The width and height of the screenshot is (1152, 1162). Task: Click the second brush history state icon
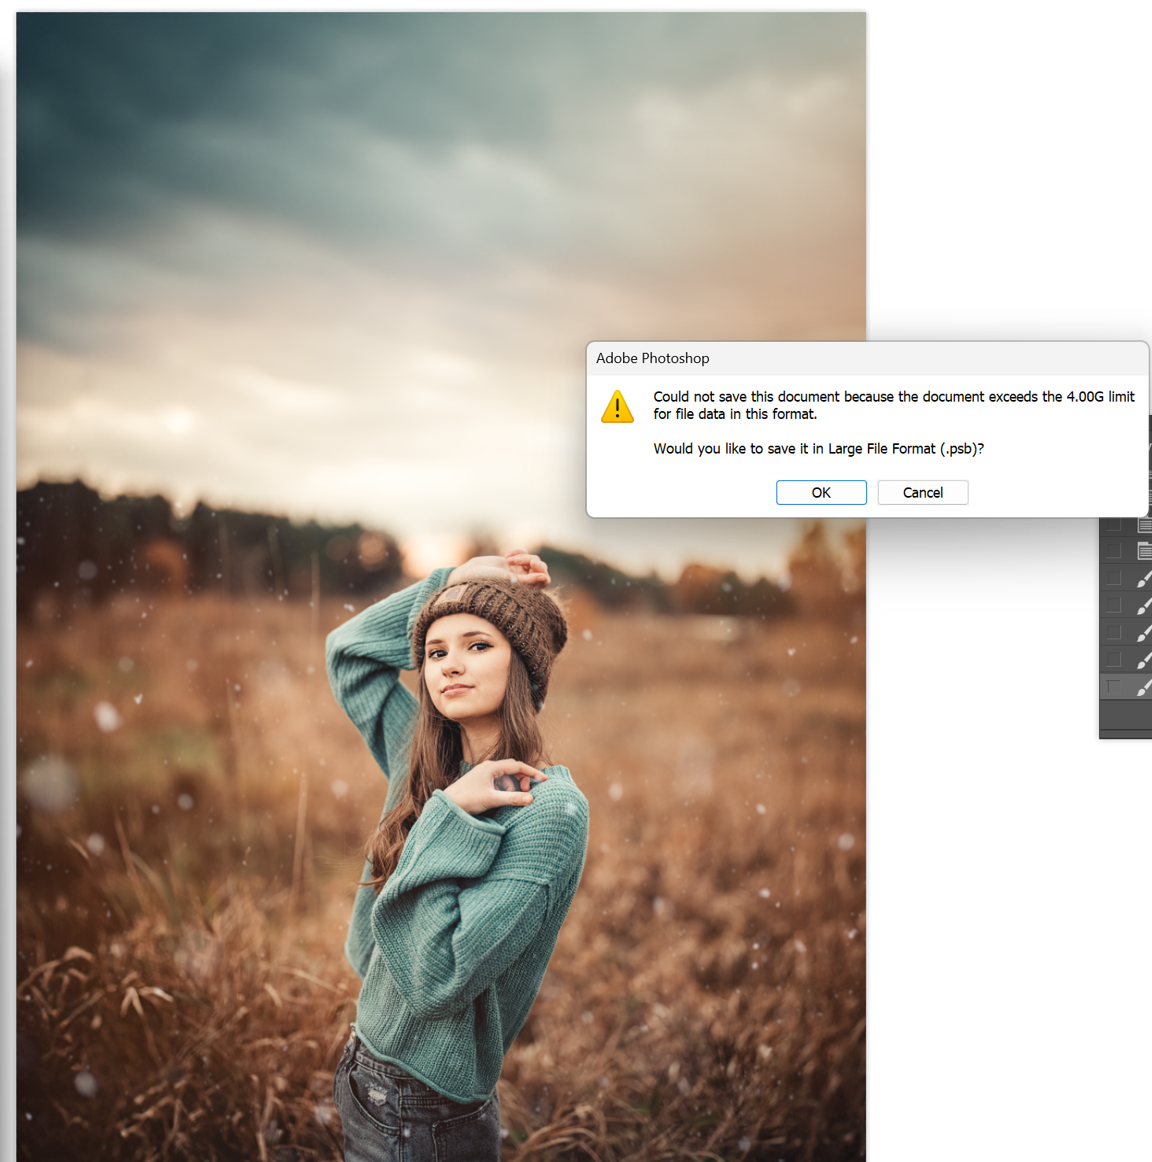coord(1143,604)
